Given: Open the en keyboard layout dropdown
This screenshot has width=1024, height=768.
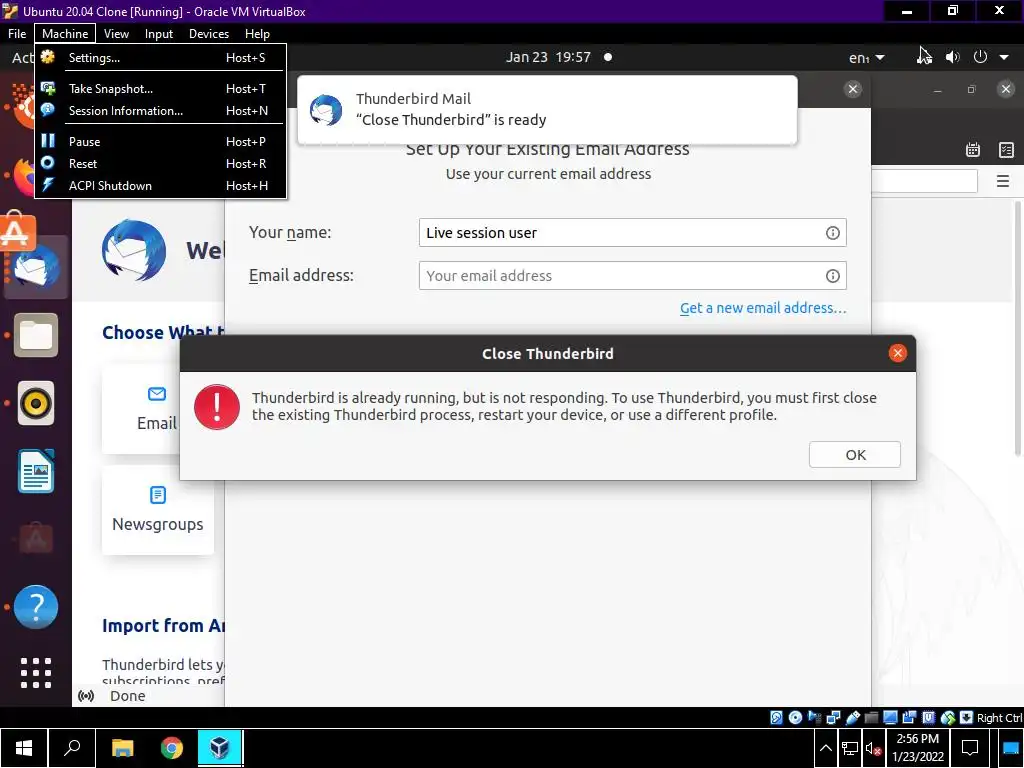Looking at the screenshot, I should coord(867,57).
